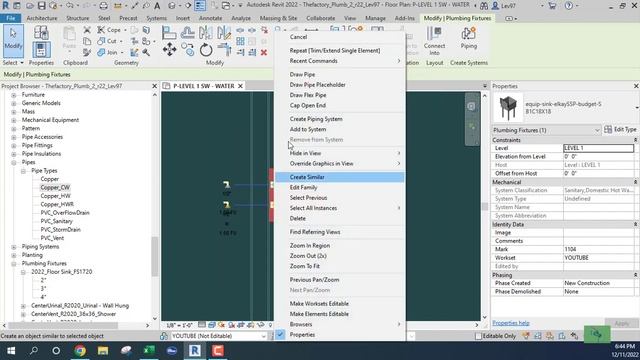
Task: Open the Systems ribbon tab
Action: (x=156, y=18)
